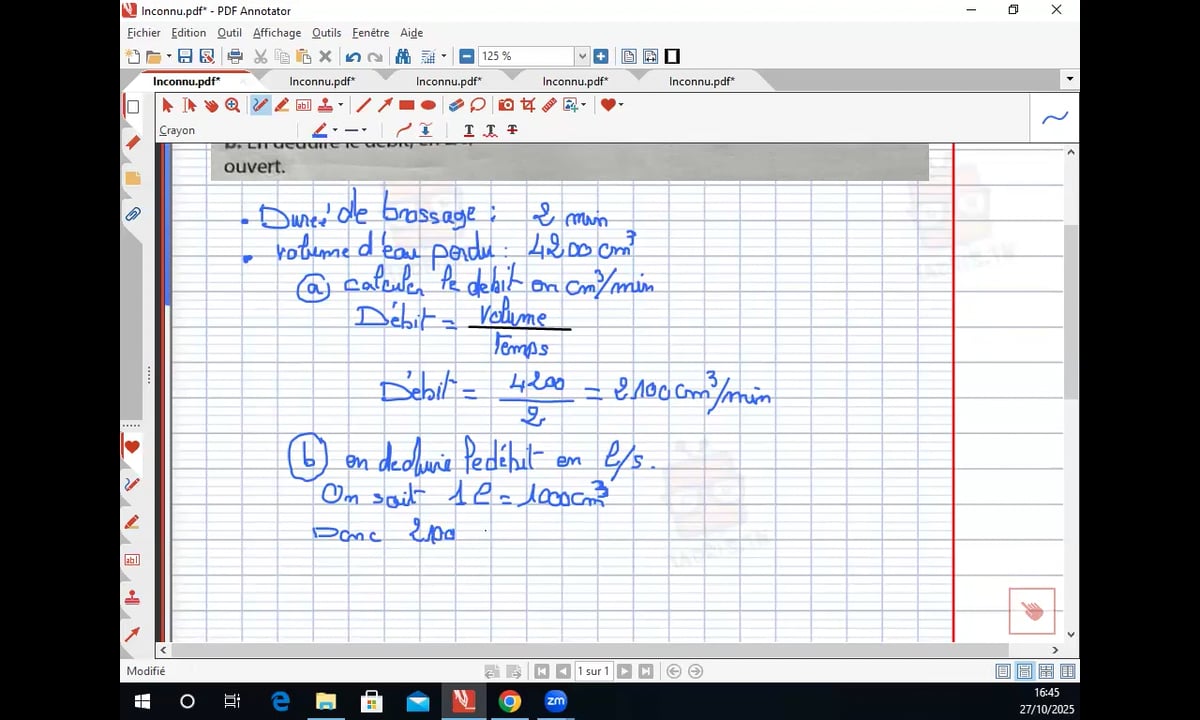
Task: Open Zoom from the Windows taskbar
Action: (556, 701)
